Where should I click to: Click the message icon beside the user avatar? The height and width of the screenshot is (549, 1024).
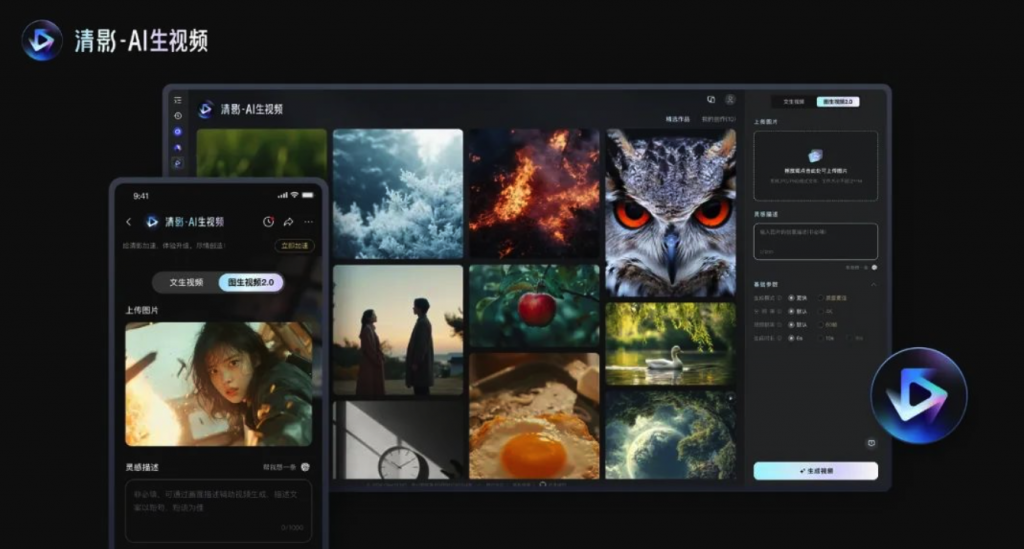(x=711, y=100)
